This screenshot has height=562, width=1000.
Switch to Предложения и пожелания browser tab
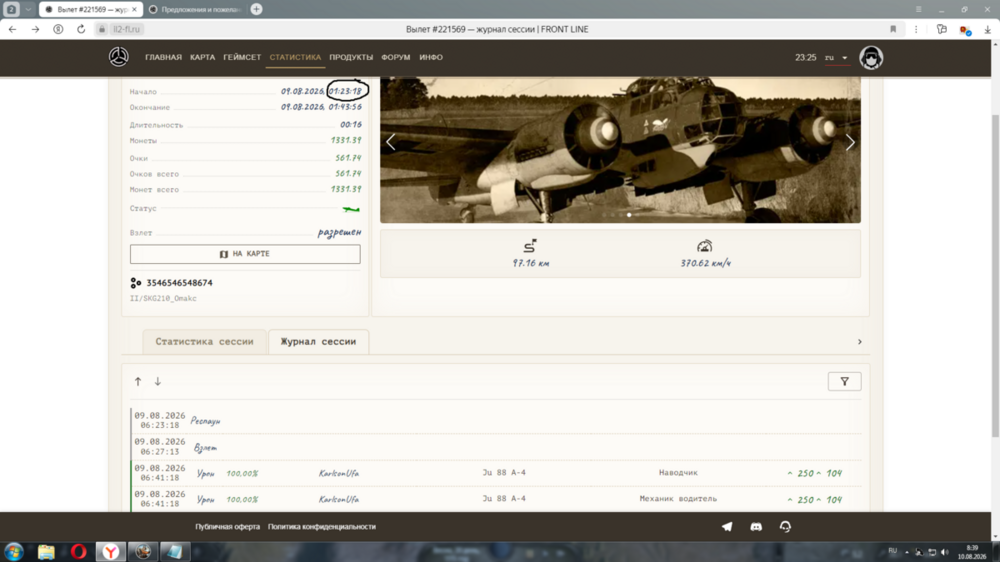(x=195, y=10)
